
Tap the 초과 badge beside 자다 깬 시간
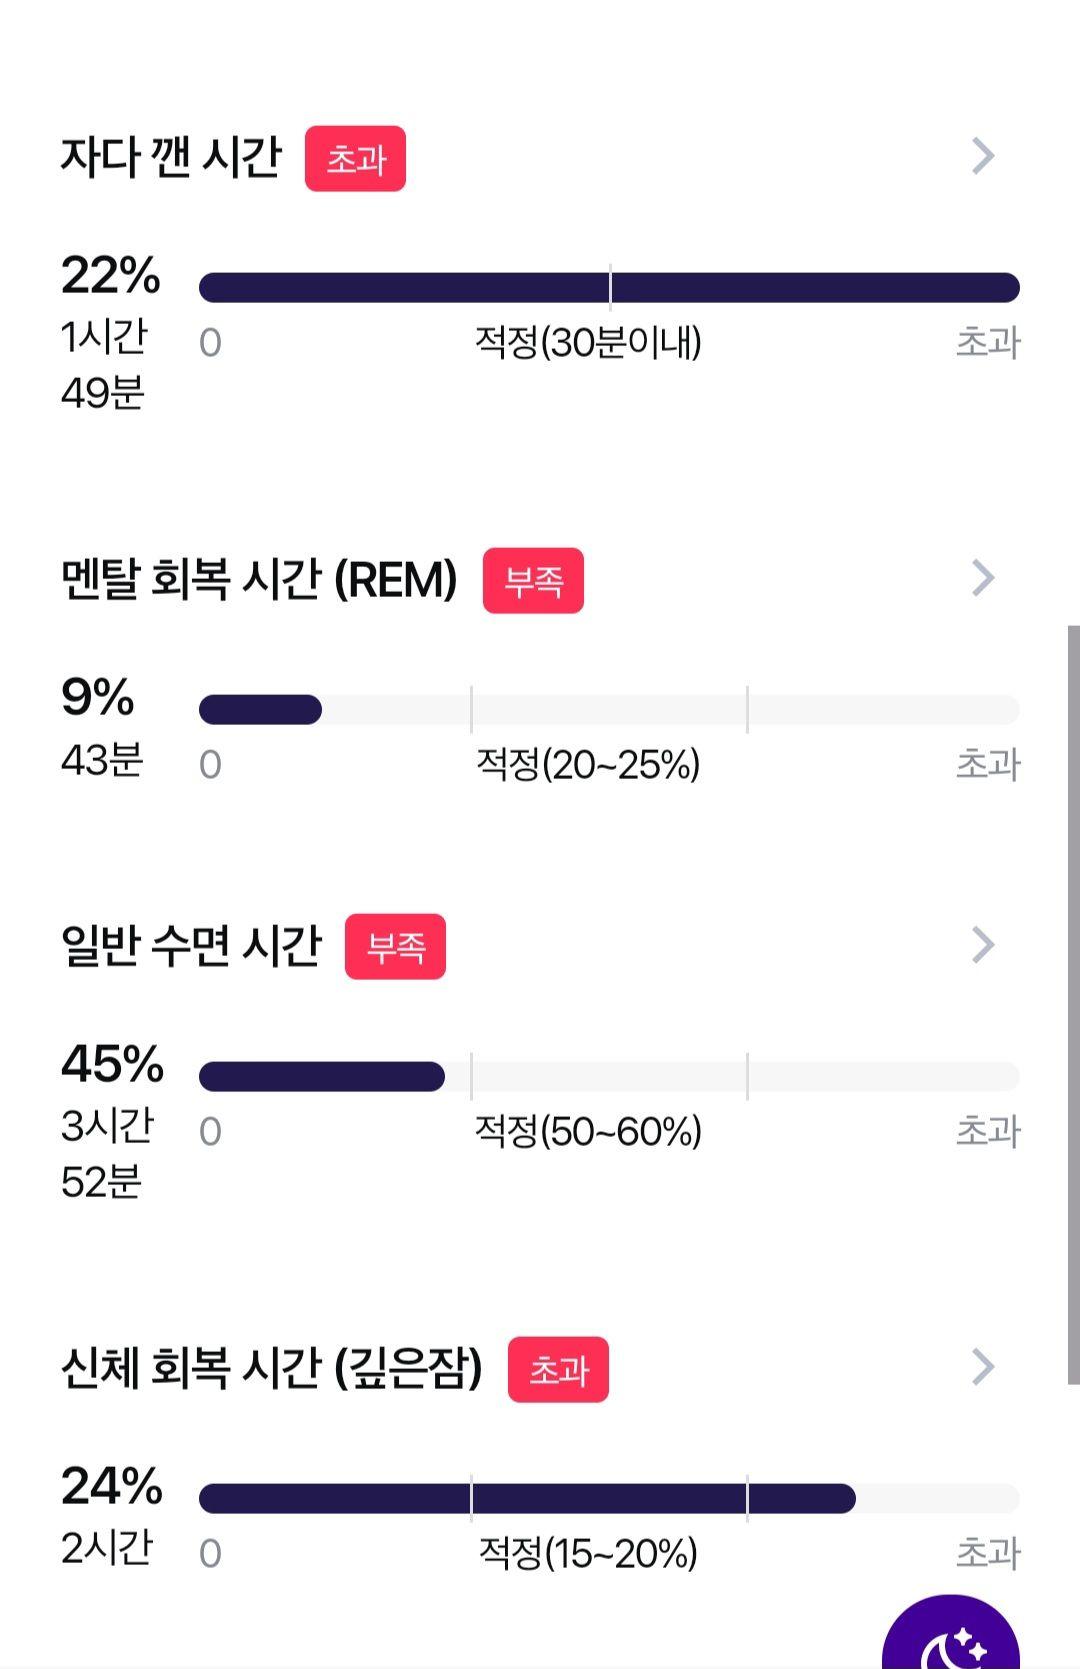coord(355,158)
